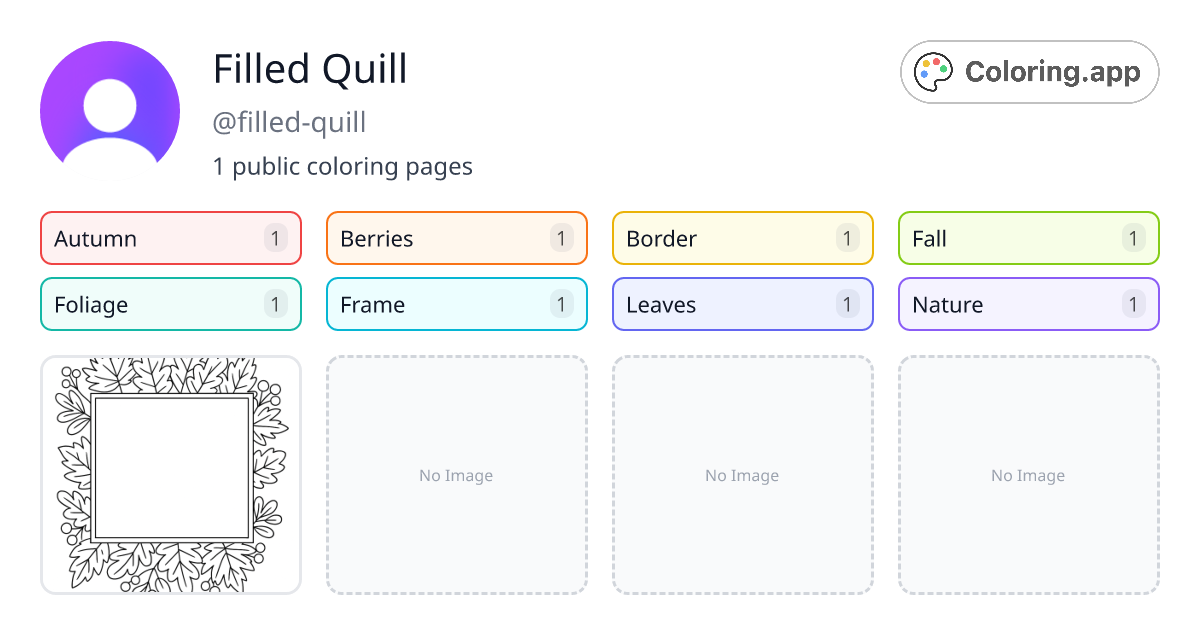The width and height of the screenshot is (1200, 630).
Task: Click the first No Image placeholder card
Action: click(456, 475)
